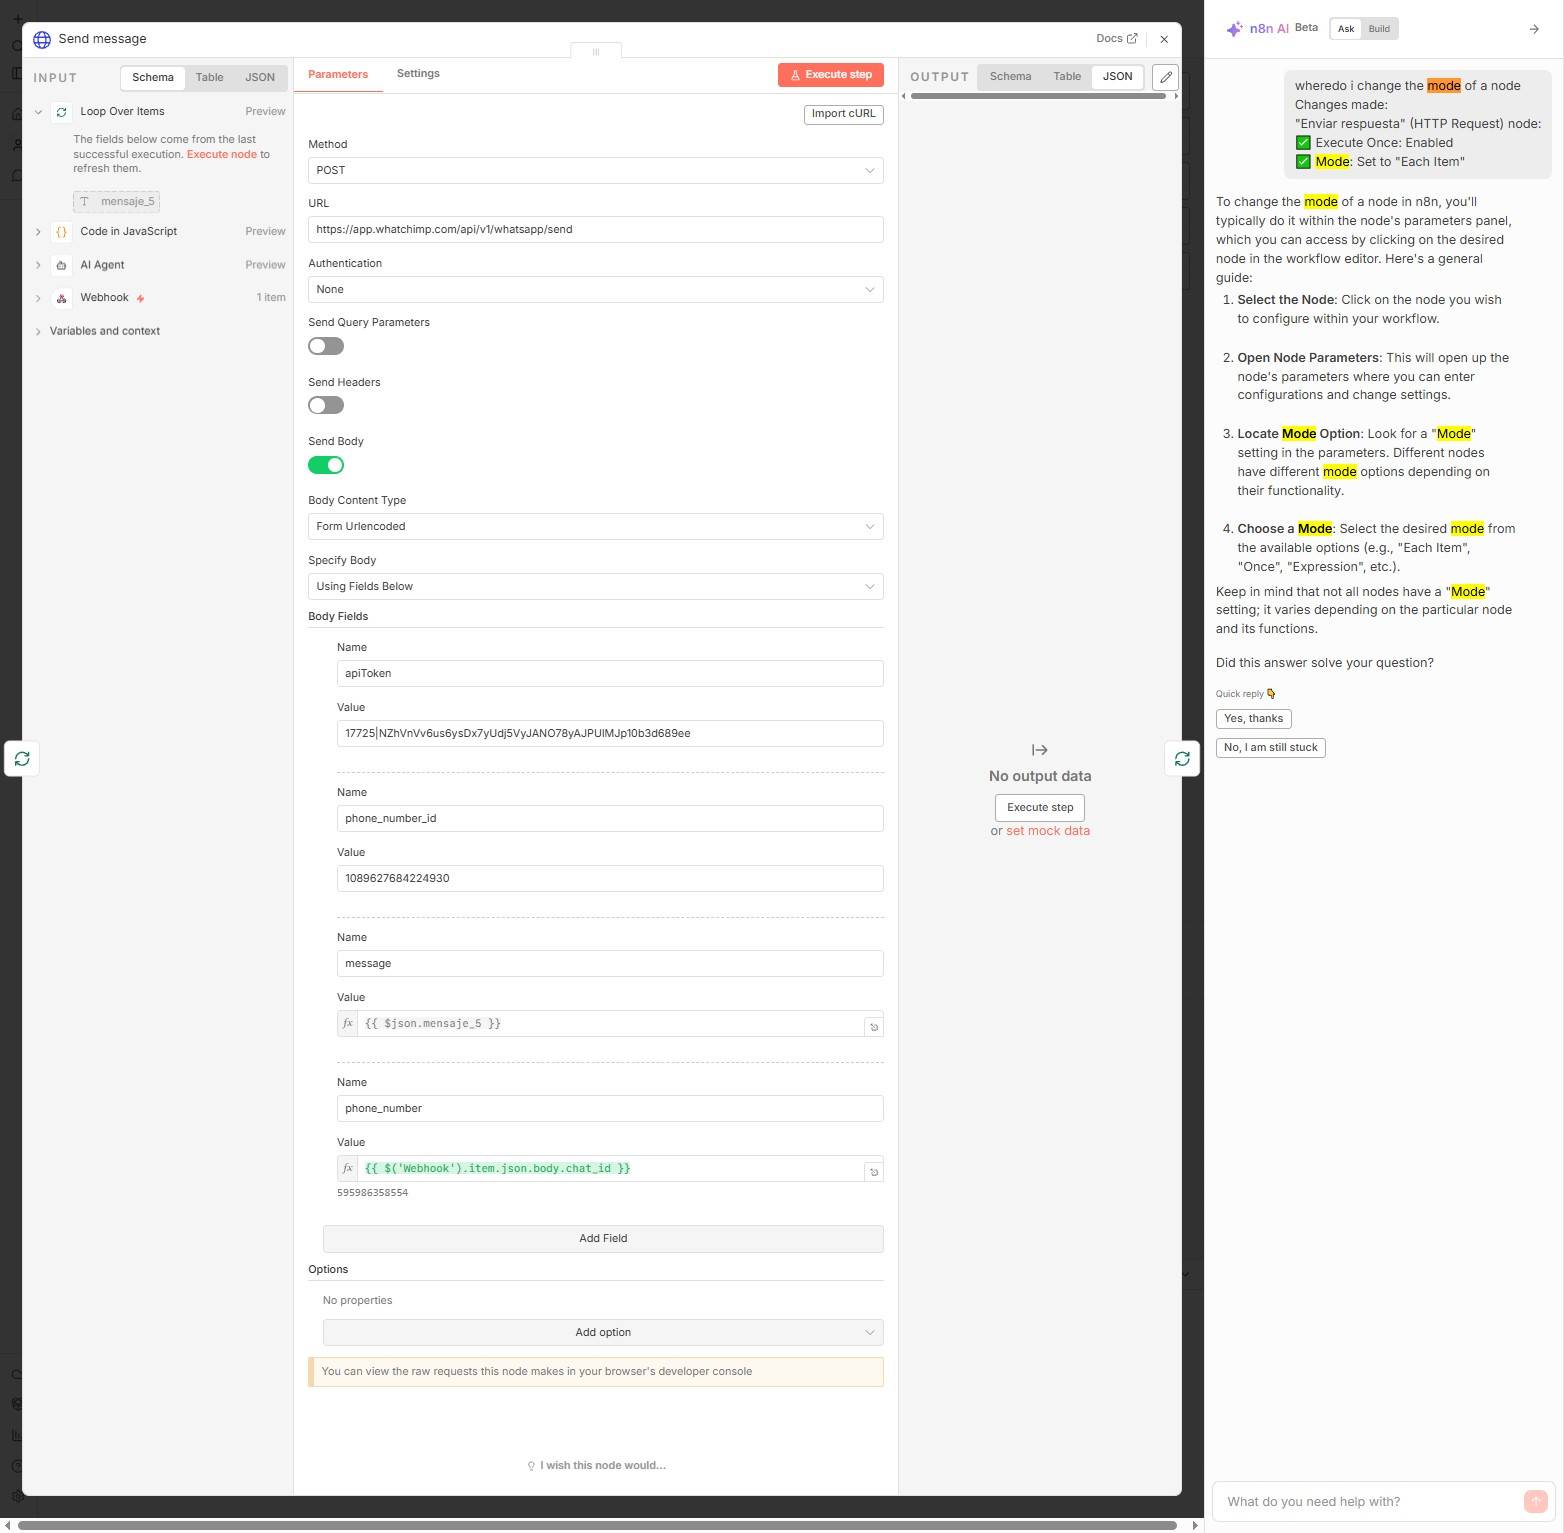
Task: Expand Variables and context section
Action: tap(38, 331)
